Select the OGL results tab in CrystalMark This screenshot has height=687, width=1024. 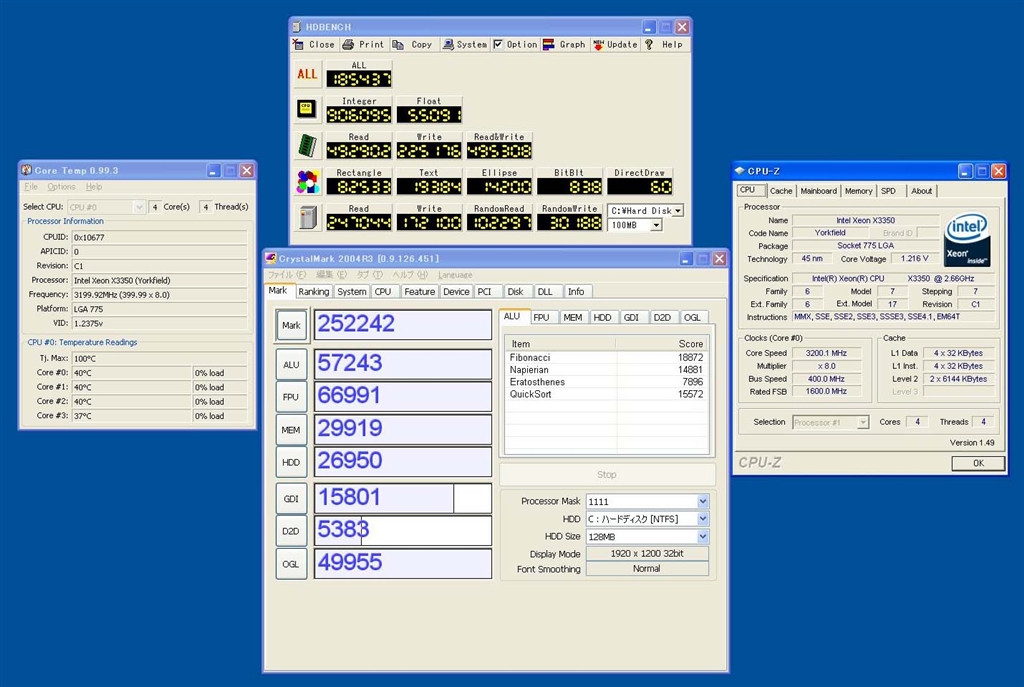pos(692,317)
